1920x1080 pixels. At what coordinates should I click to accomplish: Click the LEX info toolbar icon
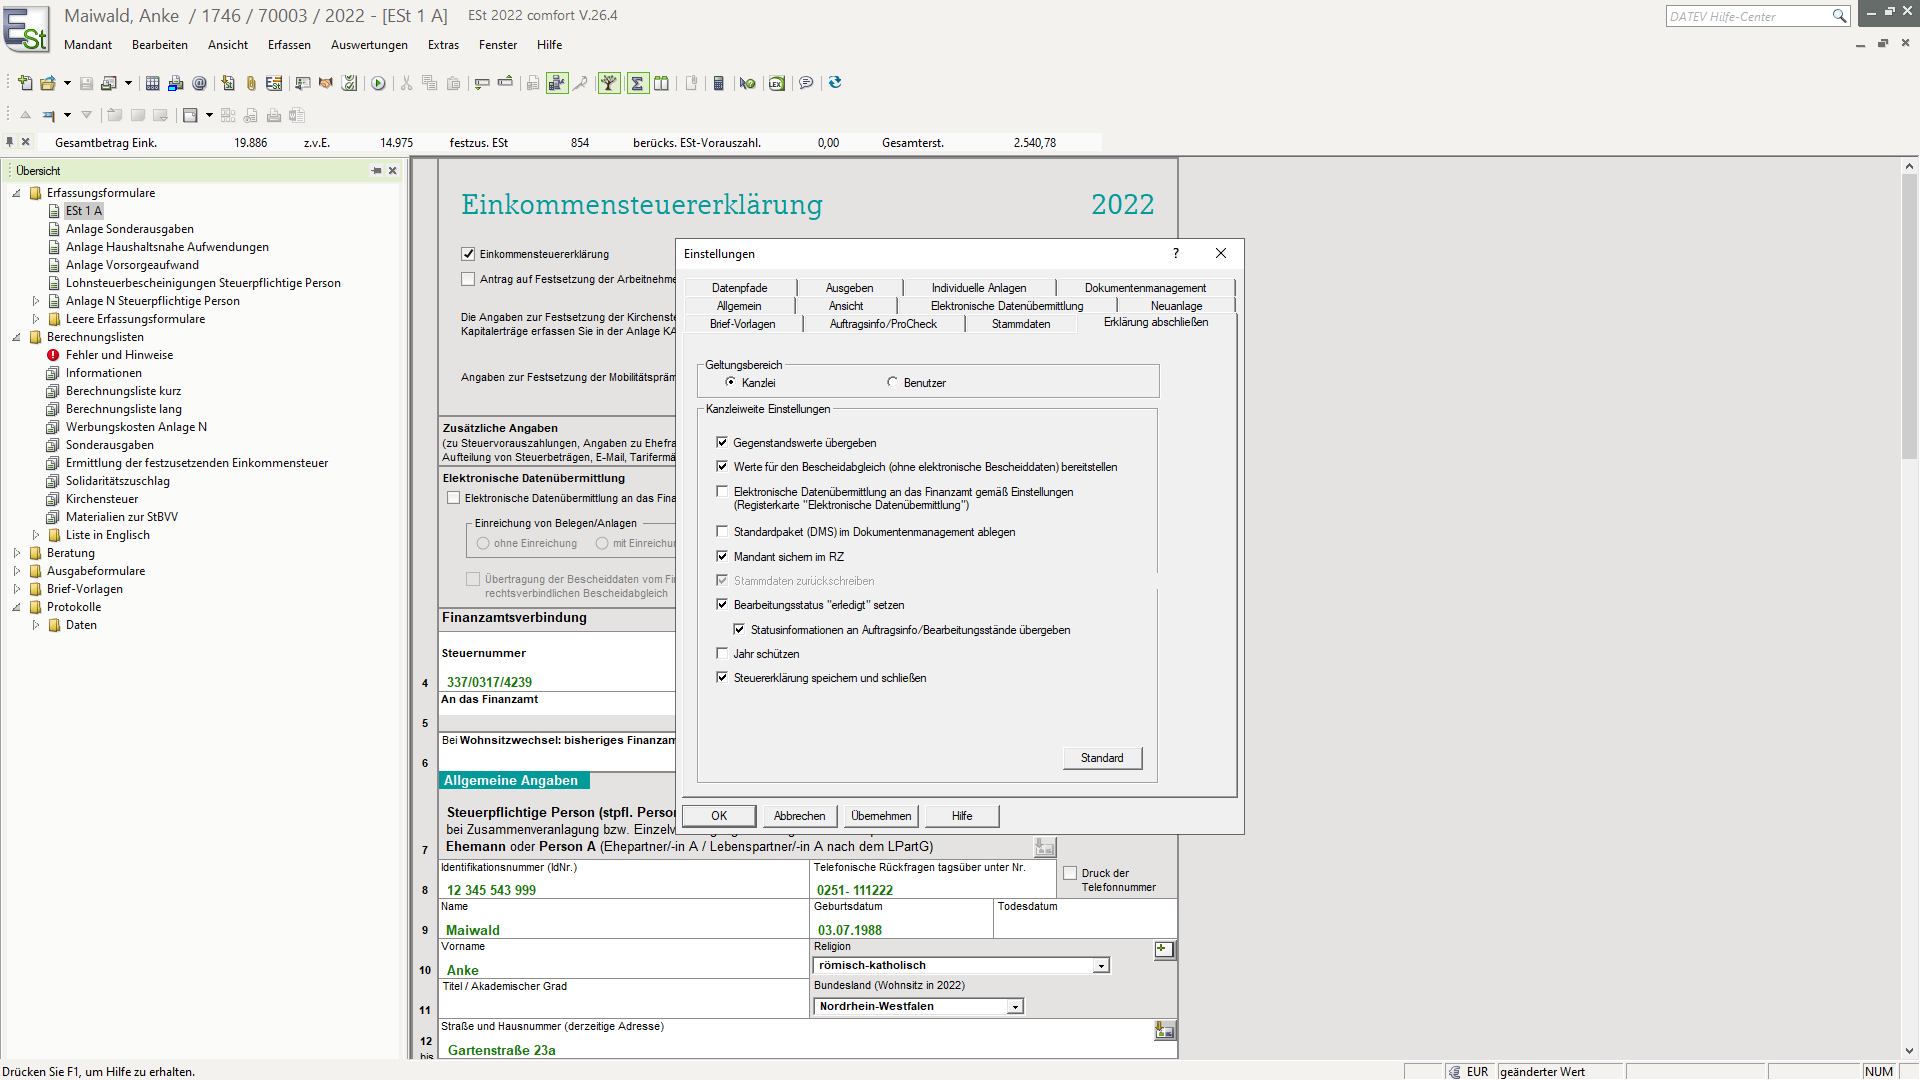[776, 83]
